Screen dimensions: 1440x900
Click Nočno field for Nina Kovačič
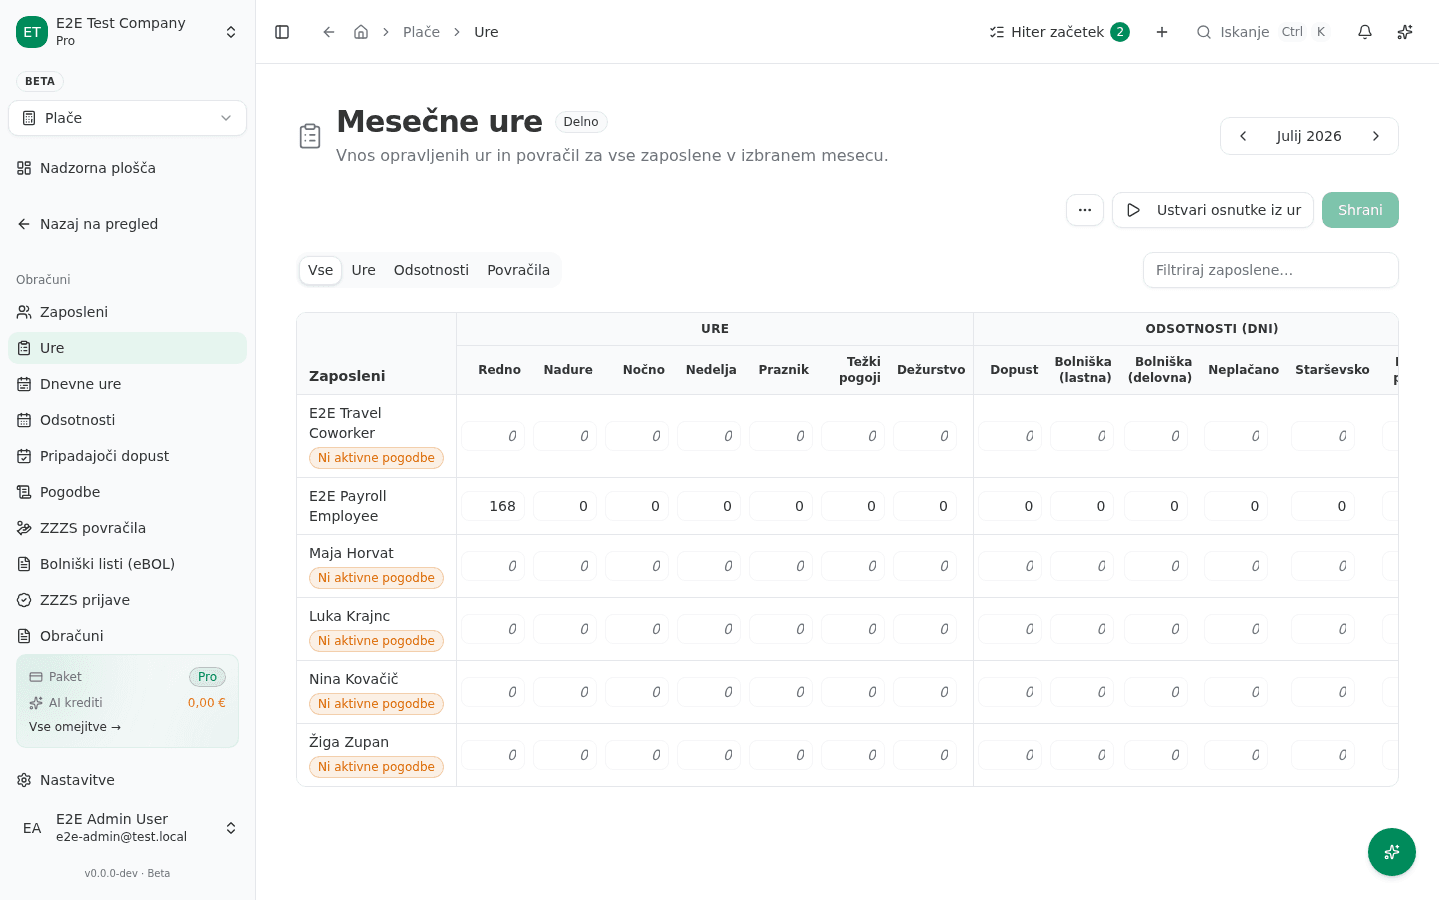(x=637, y=692)
